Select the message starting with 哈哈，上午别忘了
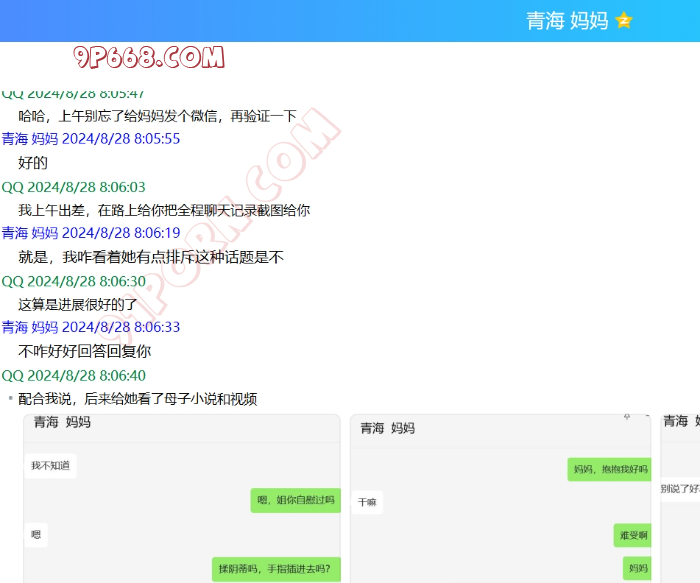Viewport: 700px width, 583px height. (157, 116)
